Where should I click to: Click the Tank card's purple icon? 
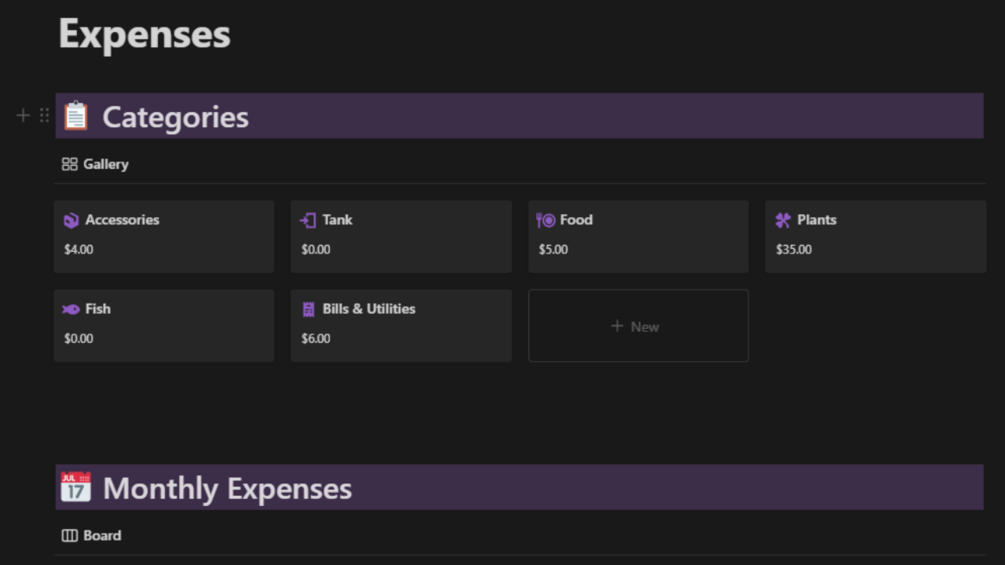coord(308,221)
